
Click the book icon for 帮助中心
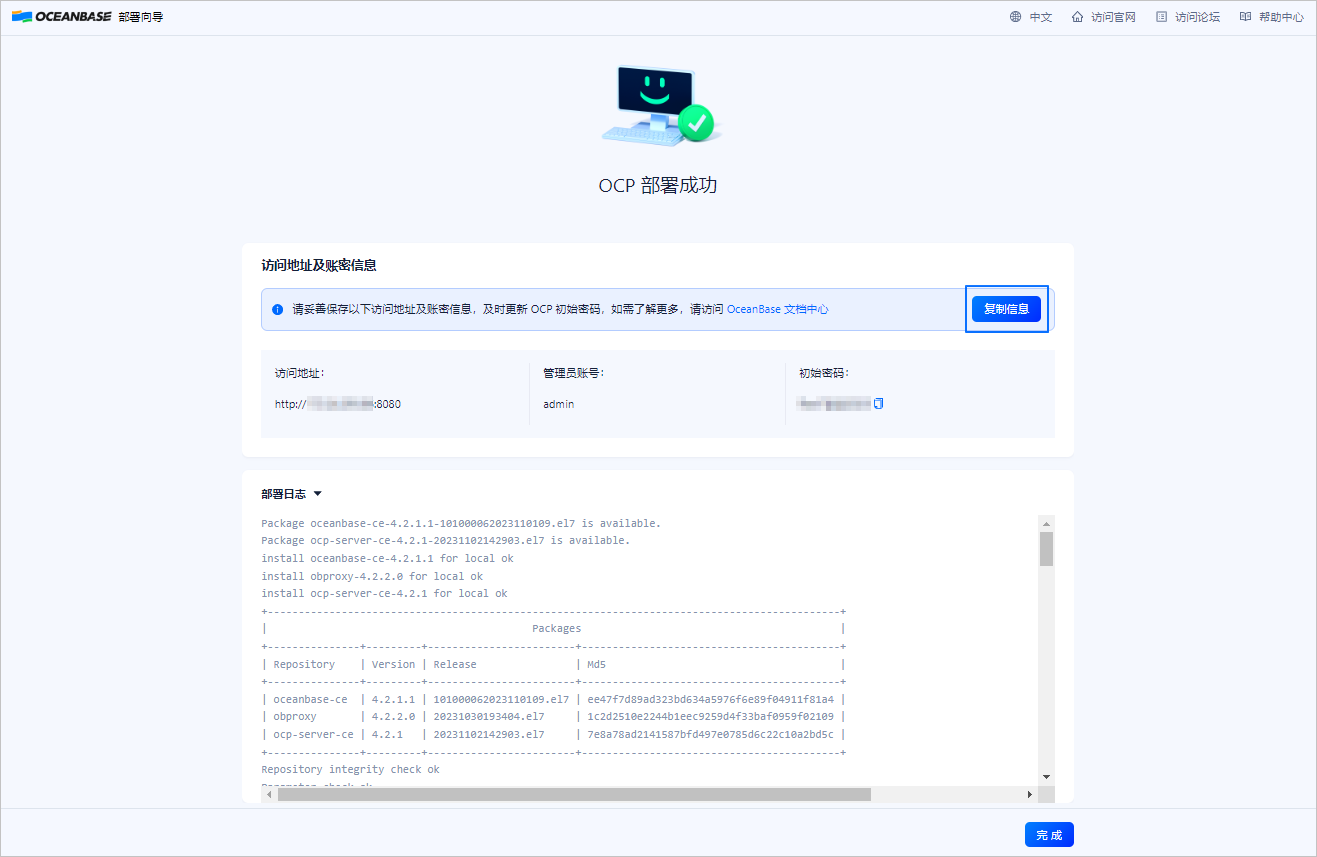click(x=1245, y=17)
